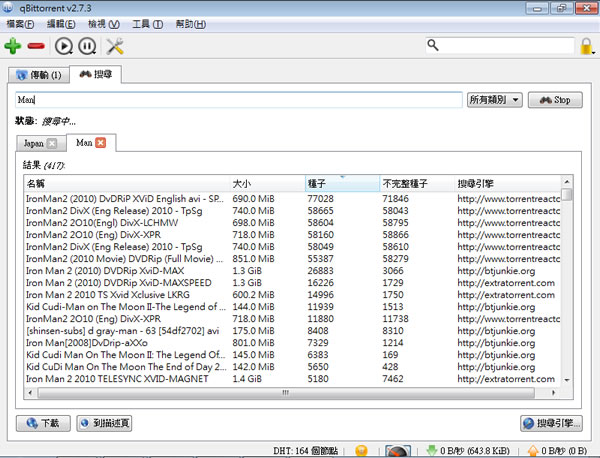Screen dimensions: 600x458
Task: Sort results by the 大小 column header
Action: coord(266,184)
